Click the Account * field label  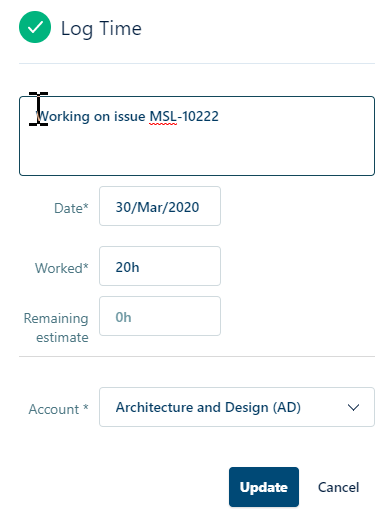pyautogui.click(x=58, y=409)
